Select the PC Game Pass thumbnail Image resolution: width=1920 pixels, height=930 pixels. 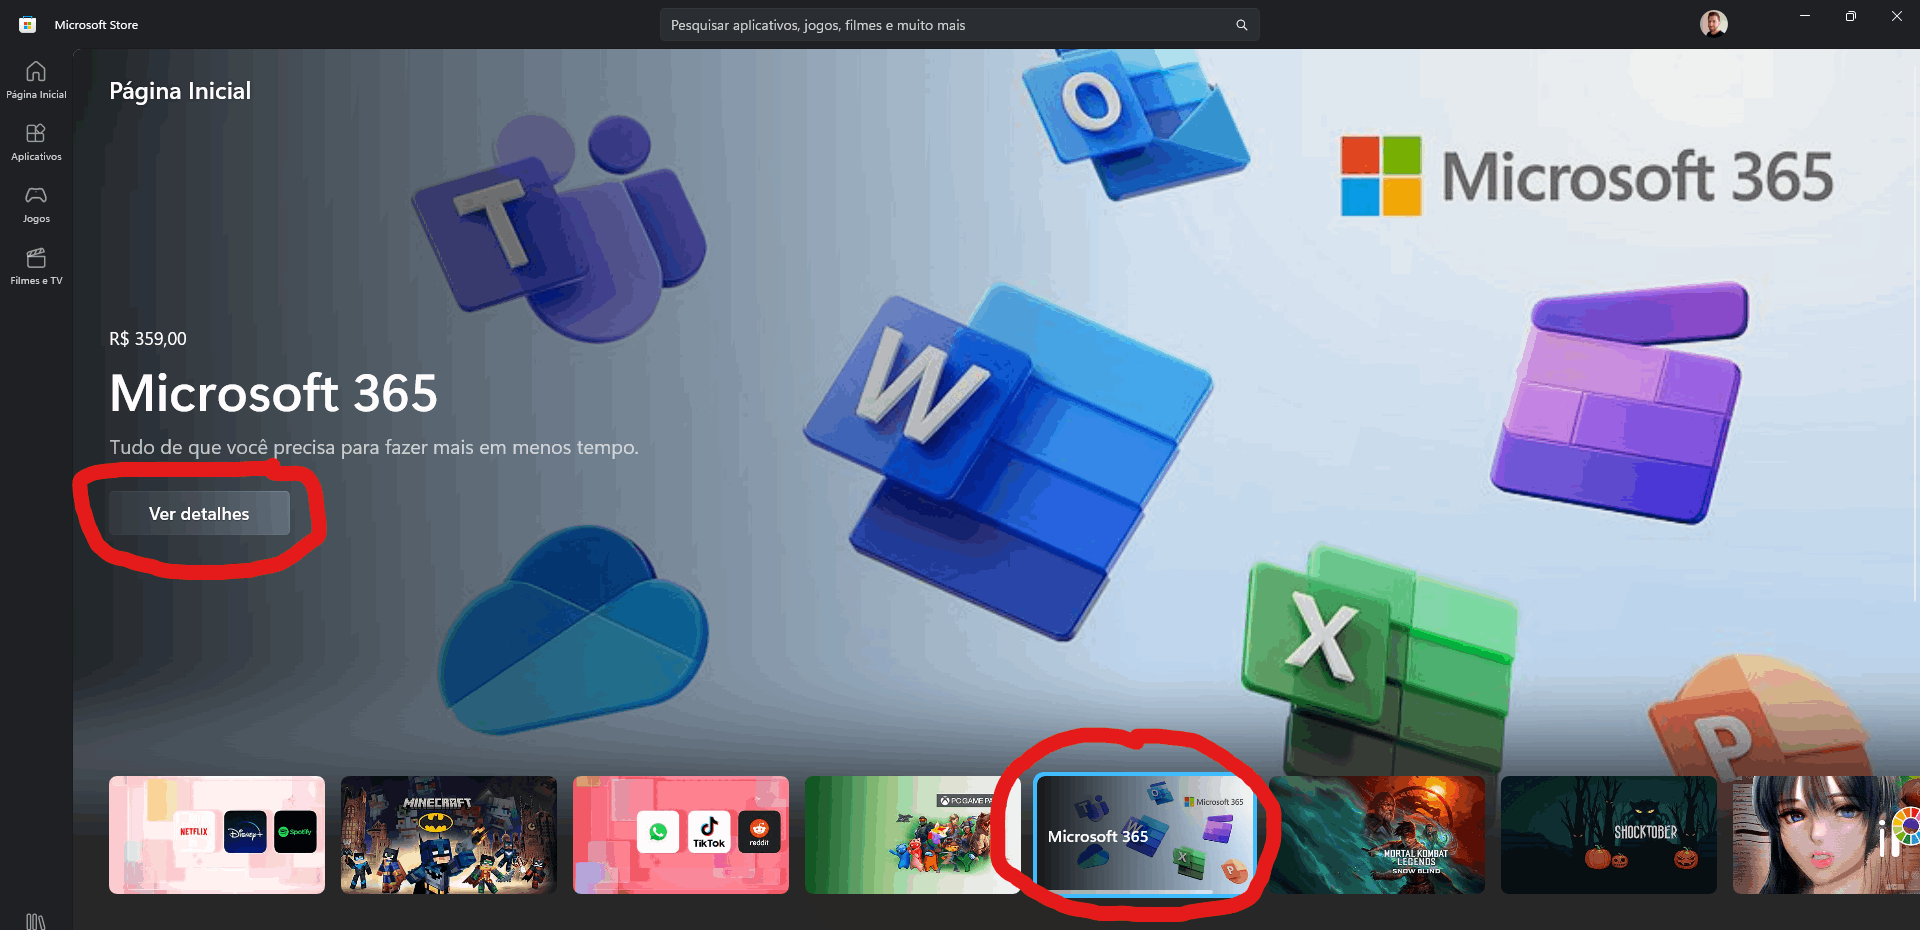(x=913, y=835)
